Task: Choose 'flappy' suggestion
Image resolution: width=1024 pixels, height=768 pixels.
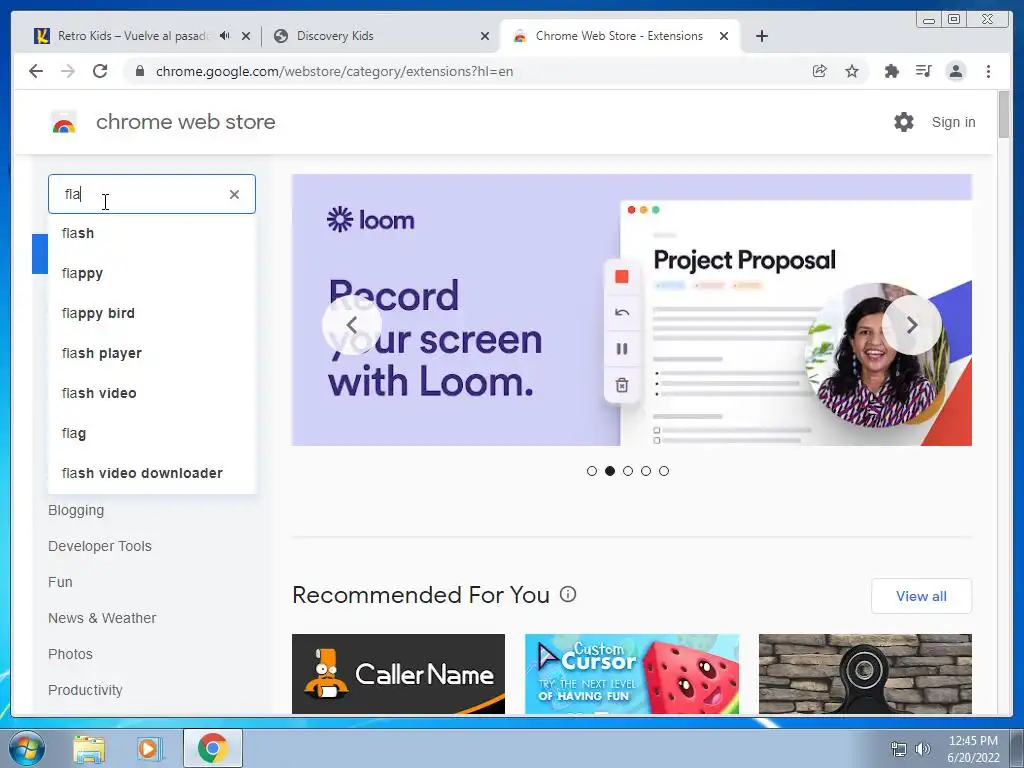Action: (152, 273)
